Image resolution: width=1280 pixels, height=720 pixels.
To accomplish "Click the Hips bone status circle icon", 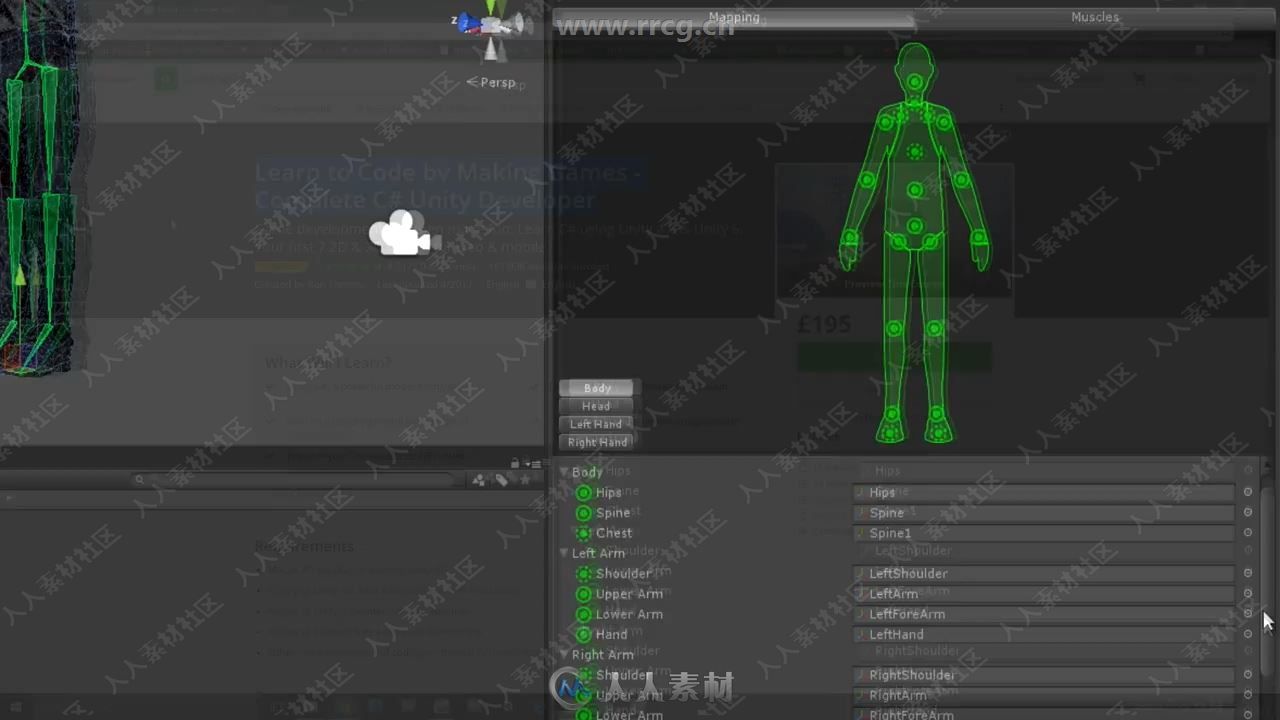I will point(584,493).
